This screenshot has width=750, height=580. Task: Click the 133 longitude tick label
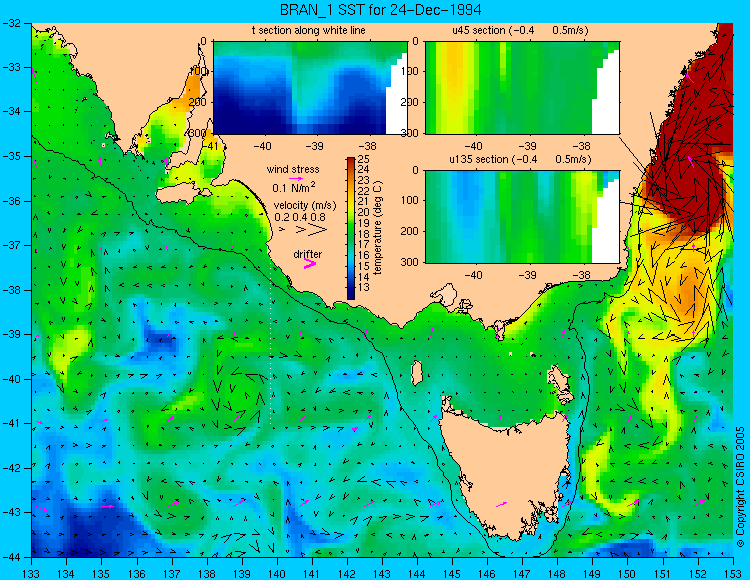[x=32, y=573]
